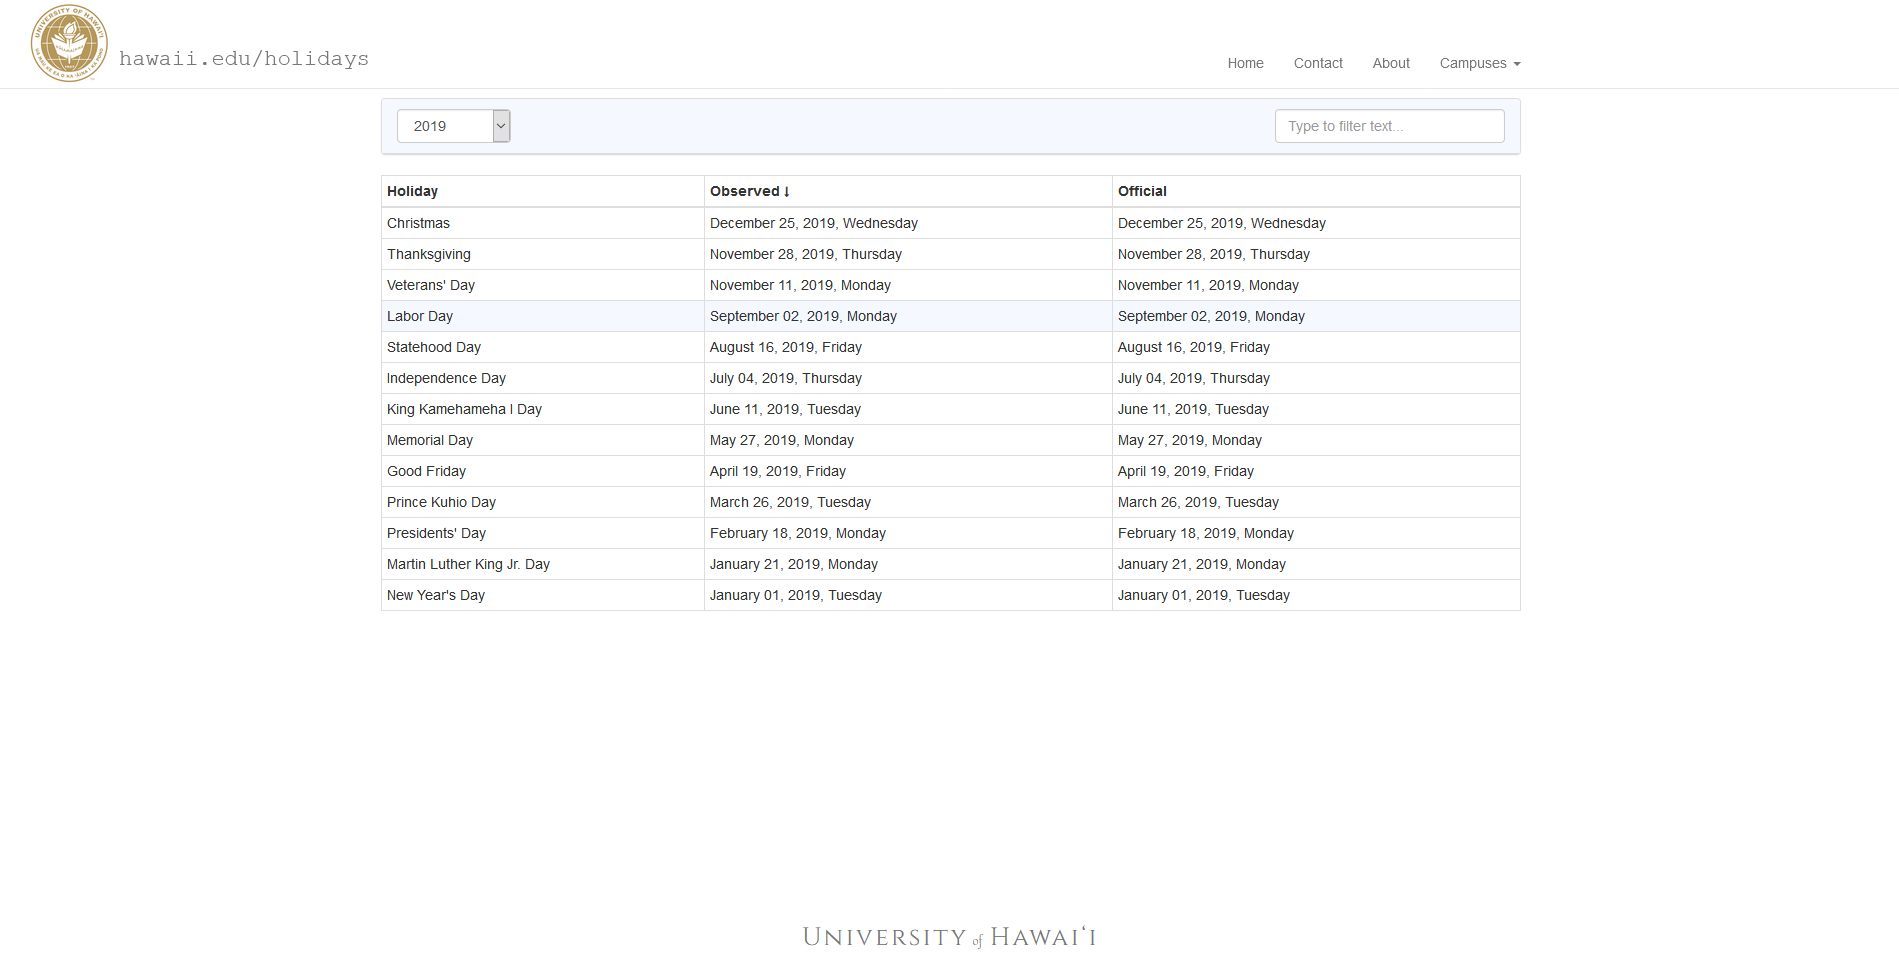Click the Prince Kuhio Day entry
The image size is (1899, 955).
point(441,502)
